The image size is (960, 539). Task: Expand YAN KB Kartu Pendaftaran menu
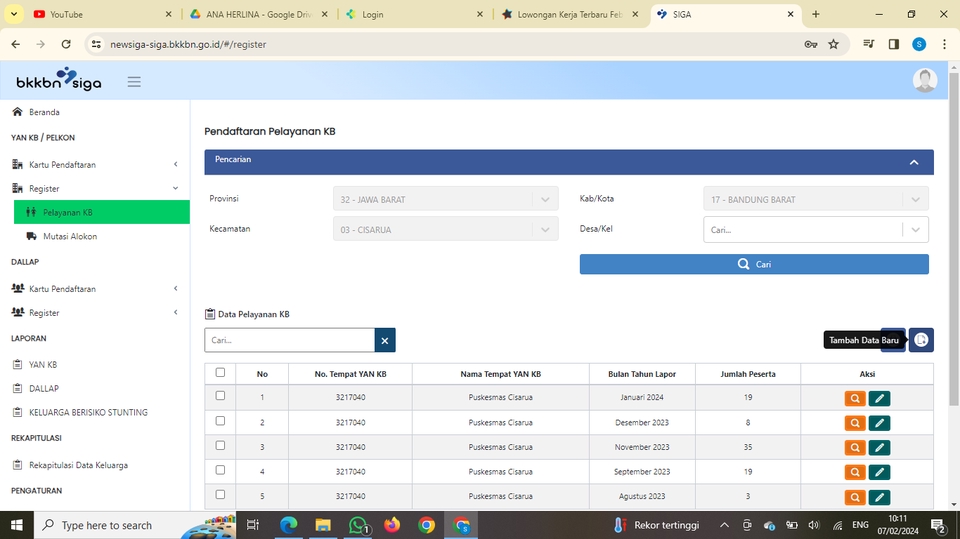coord(95,164)
